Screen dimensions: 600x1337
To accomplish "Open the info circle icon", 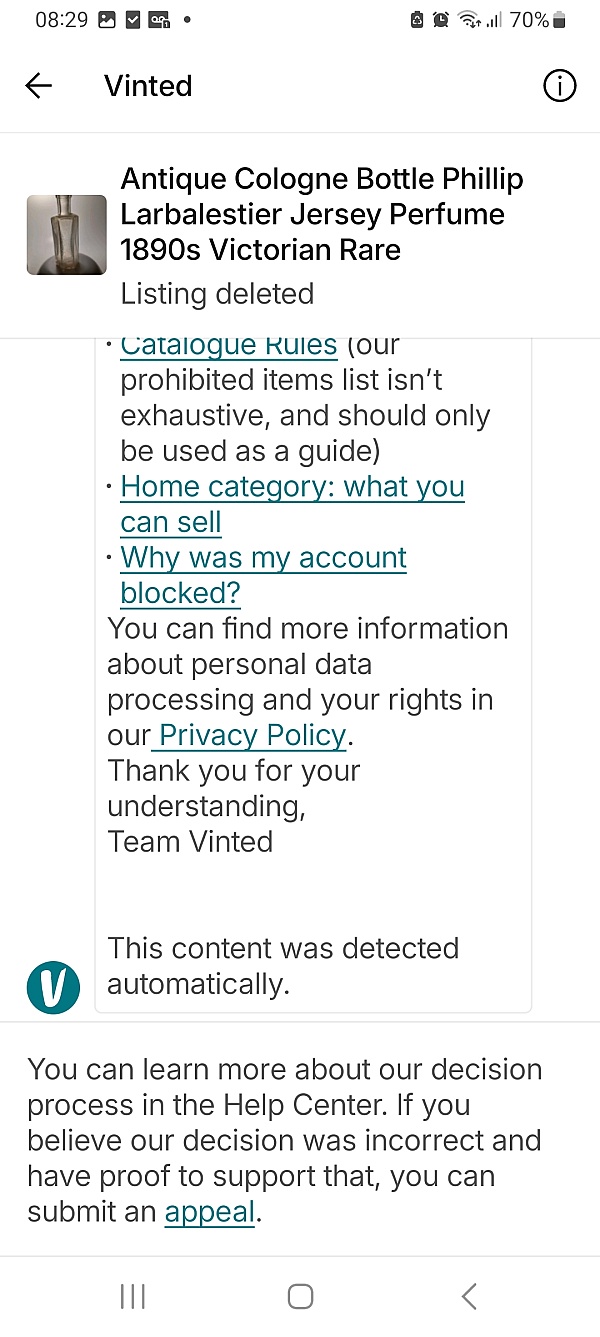I will [559, 86].
